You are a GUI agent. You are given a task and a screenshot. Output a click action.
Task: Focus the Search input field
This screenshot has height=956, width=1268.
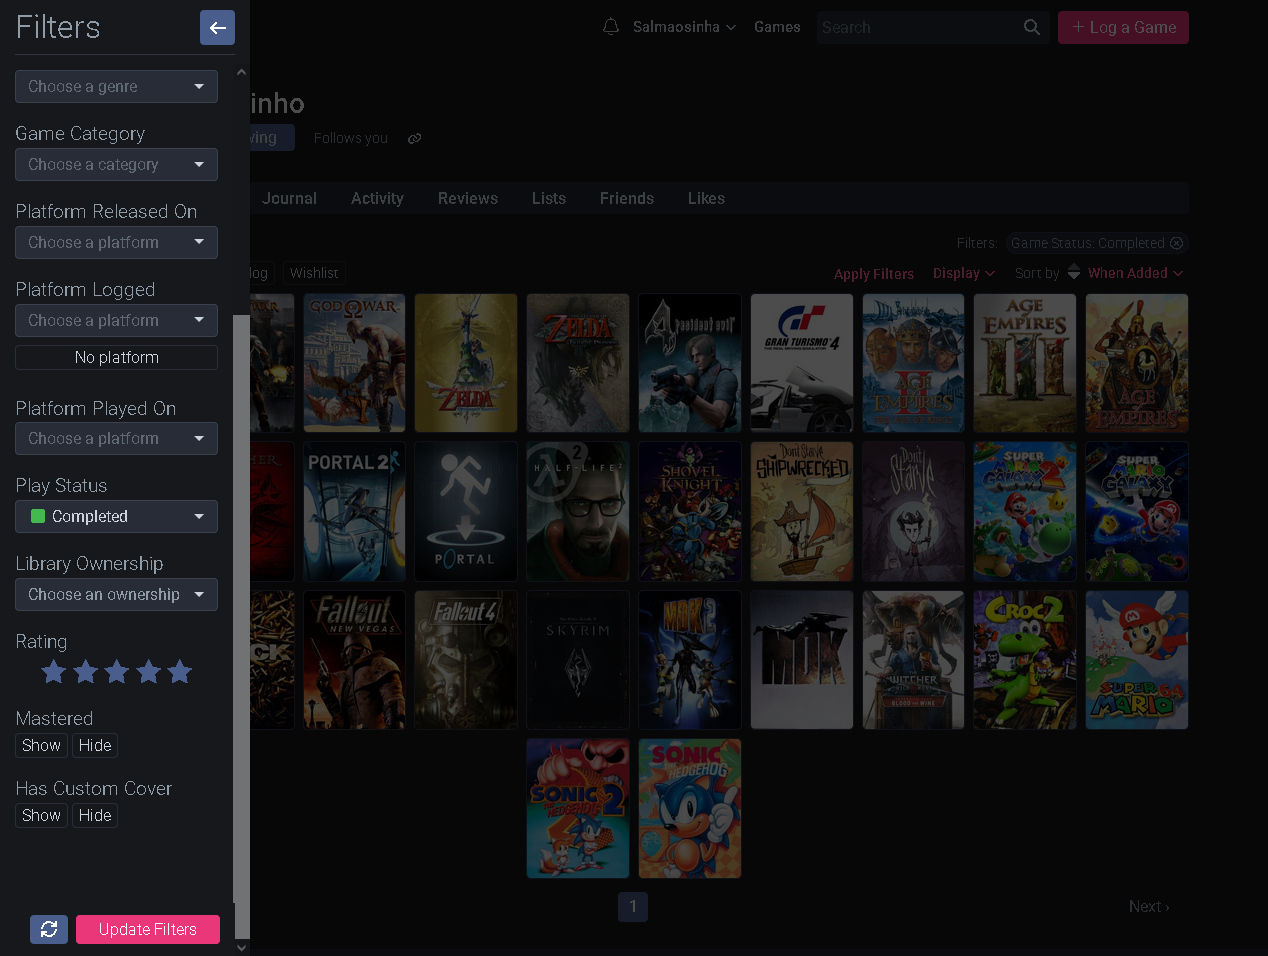click(x=915, y=27)
